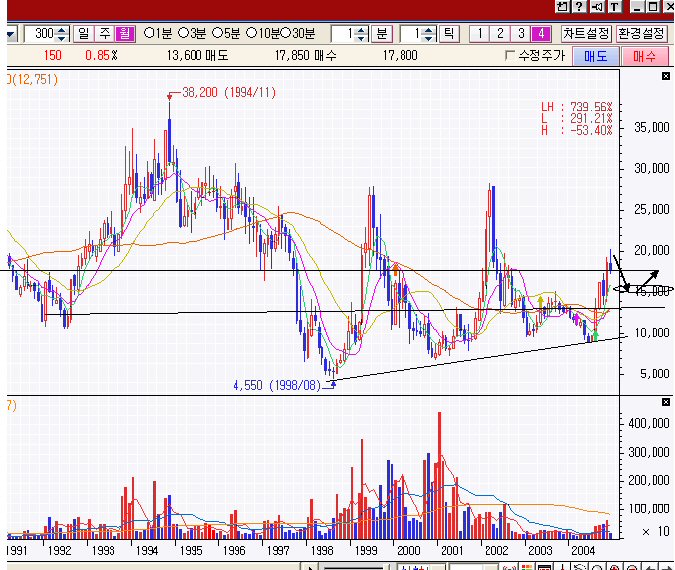Viewport: 675px width, 570px height.
Task: Click the red 150 change value
Action: (x=53, y=56)
